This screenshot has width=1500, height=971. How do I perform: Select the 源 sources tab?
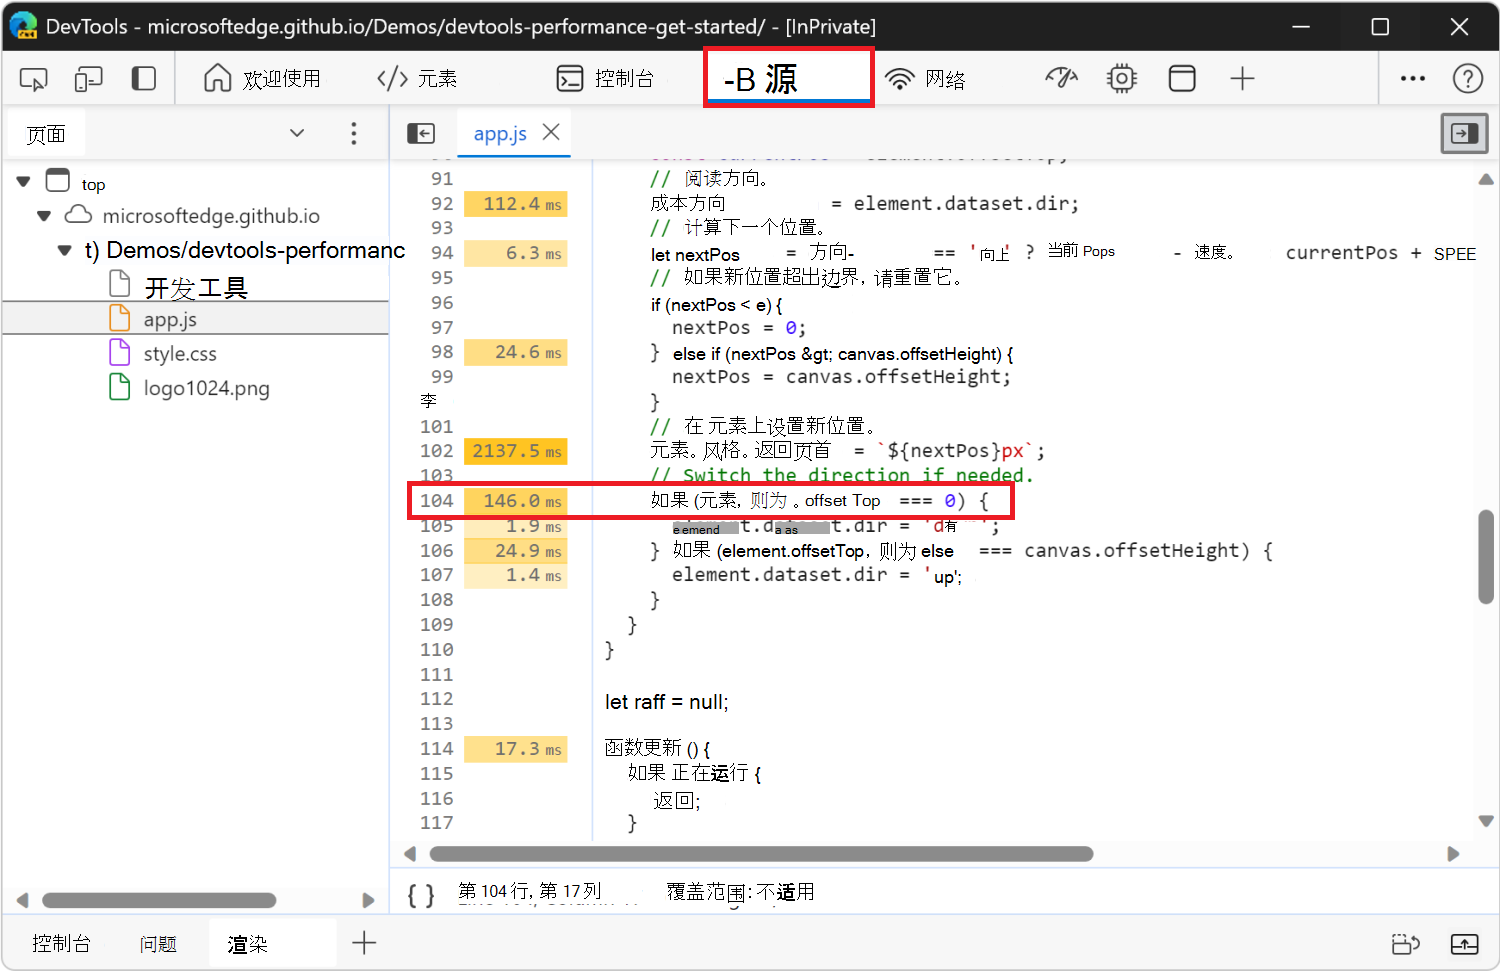pos(789,78)
